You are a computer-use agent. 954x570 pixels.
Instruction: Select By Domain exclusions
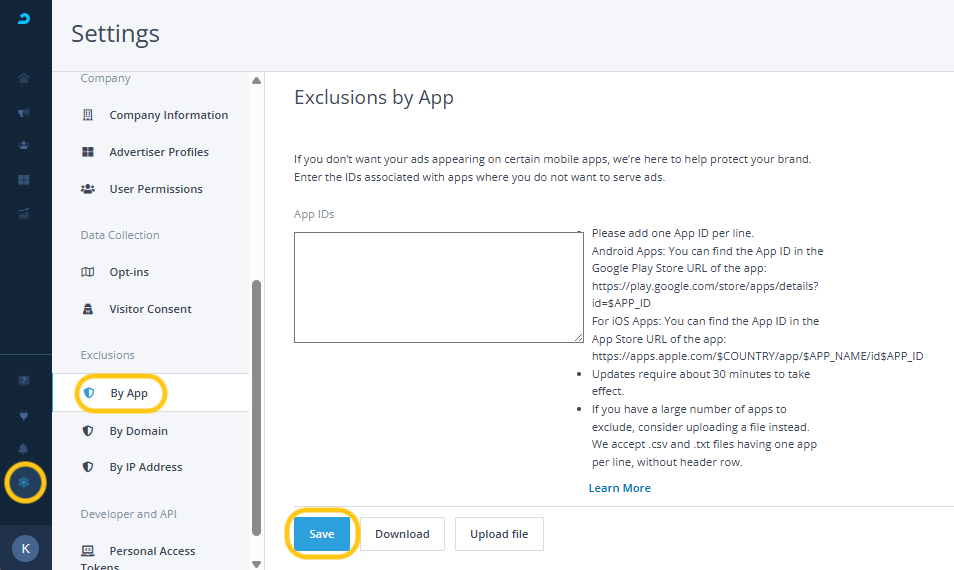tap(138, 431)
